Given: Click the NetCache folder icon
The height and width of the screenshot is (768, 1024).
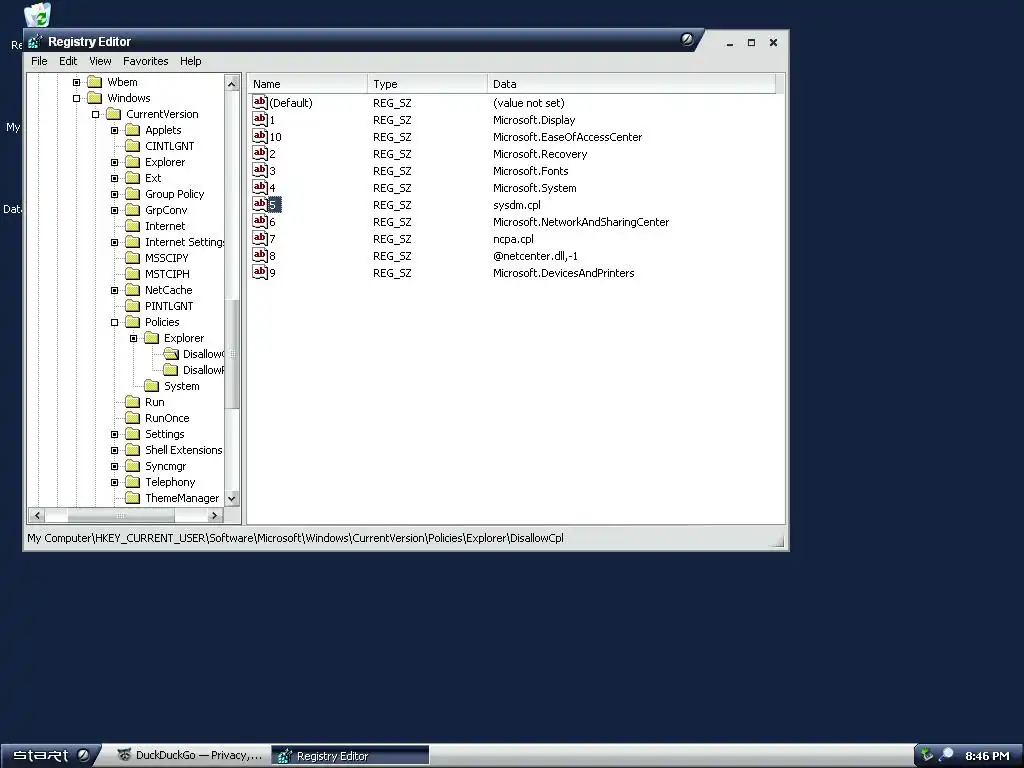Looking at the screenshot, I should pos(133,290).
